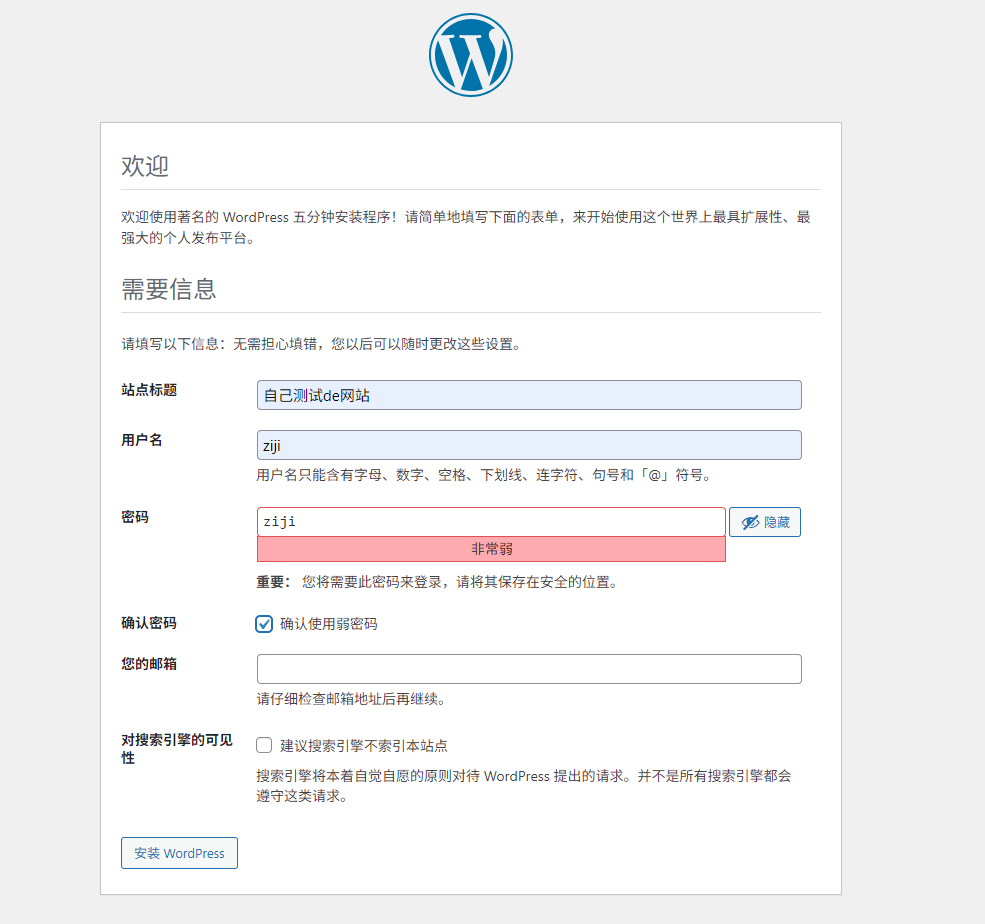The image size is (985, 924).
Task: Click the empty 您的邮箱 email field
Action: click(x=529, y=669)
